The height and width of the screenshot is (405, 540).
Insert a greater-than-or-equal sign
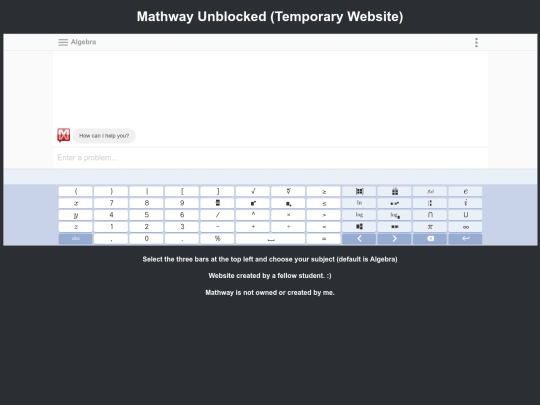[324, 191]
